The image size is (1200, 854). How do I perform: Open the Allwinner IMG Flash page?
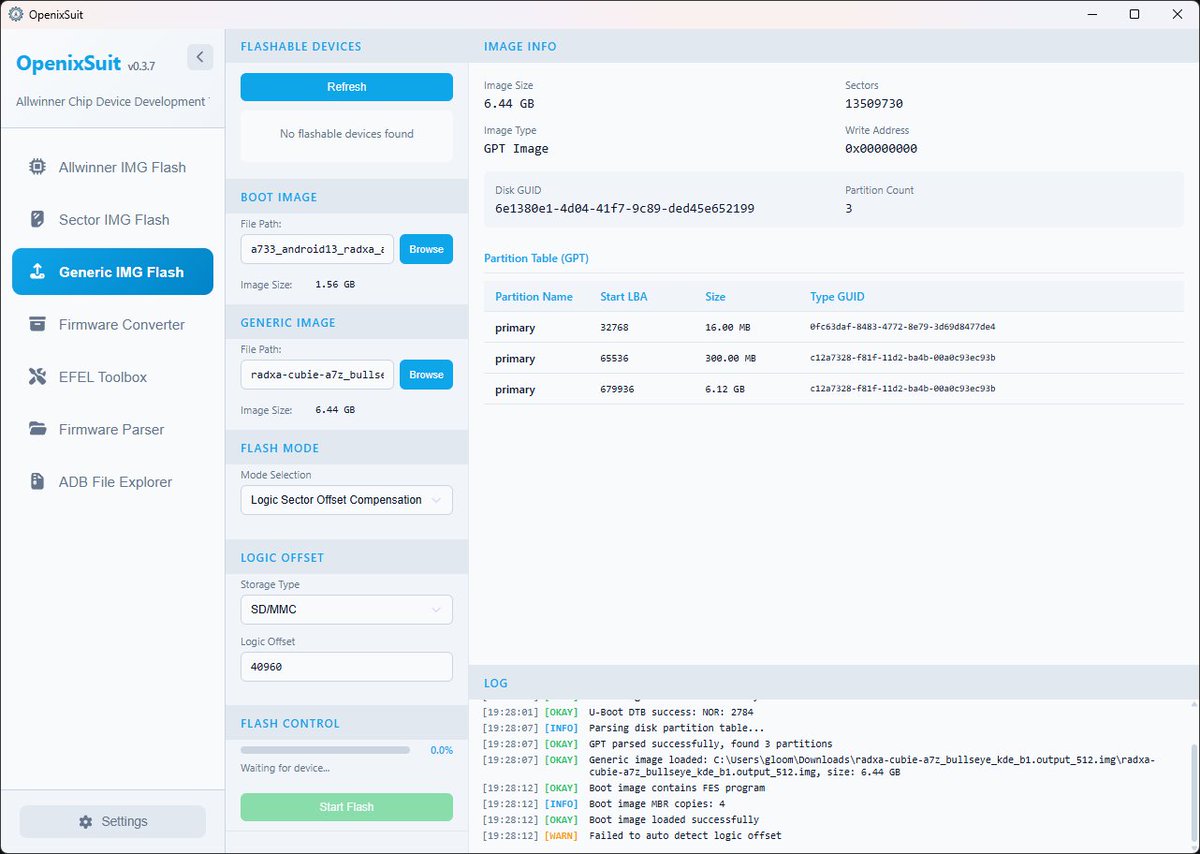(x=112, y=167)
